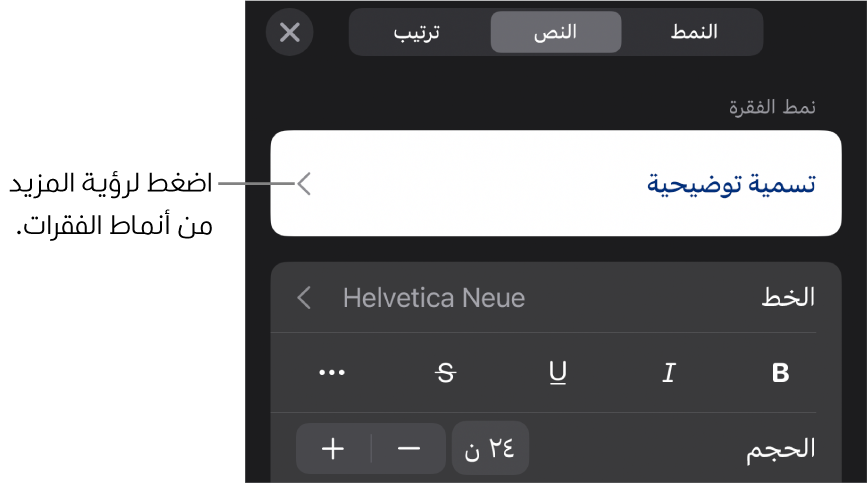
Task: Click the تسمية توضيحية paragraph style
Action: coord(730,184)
